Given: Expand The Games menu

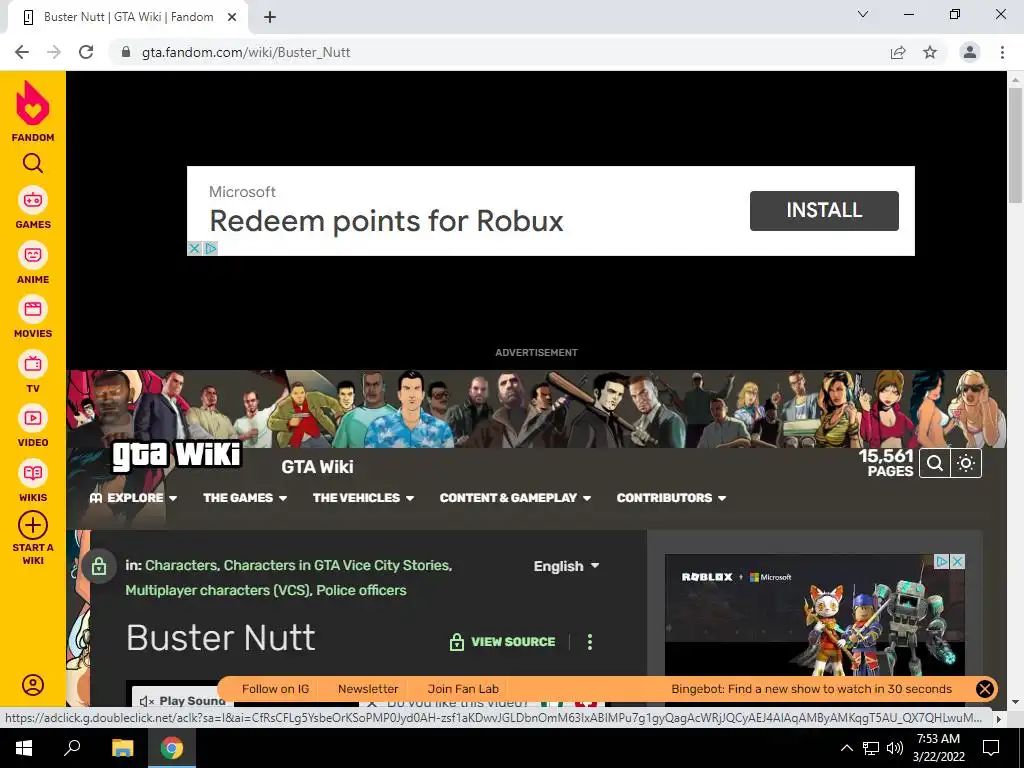Looking at the screenshot, I should pyautogui.click(x=246, y=498).
